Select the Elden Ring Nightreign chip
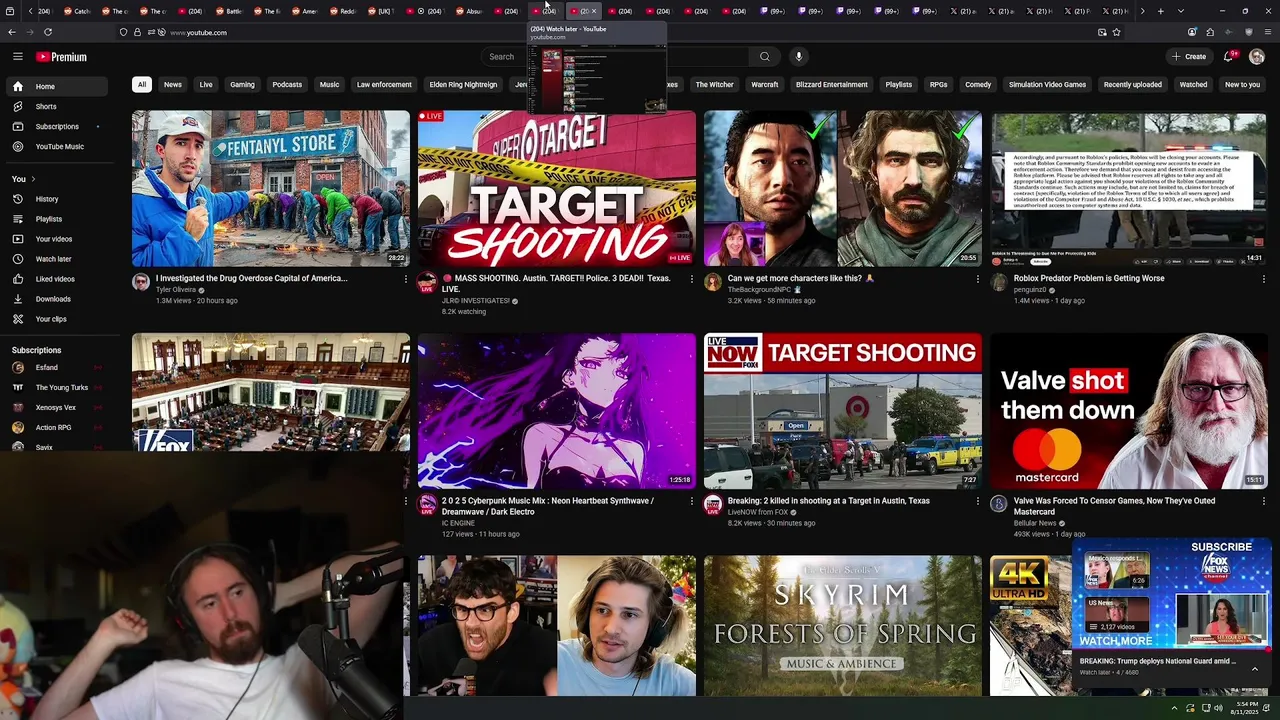The image size is (1280, 720). click(463, 85)
